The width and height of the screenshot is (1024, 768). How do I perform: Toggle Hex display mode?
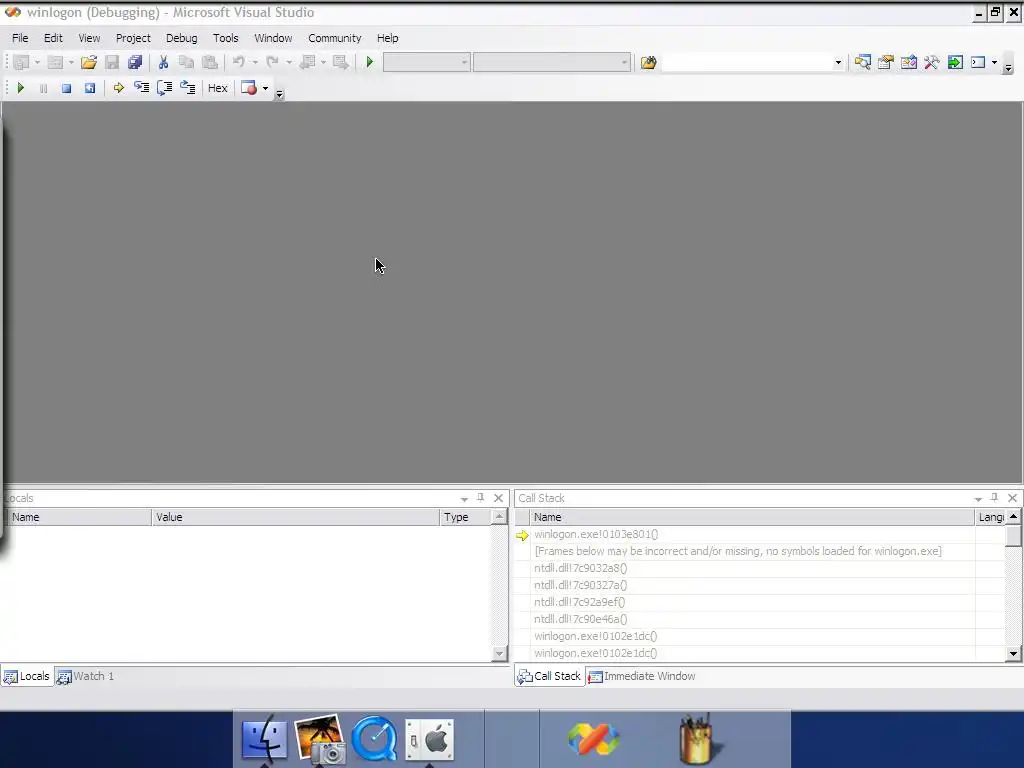217,88
